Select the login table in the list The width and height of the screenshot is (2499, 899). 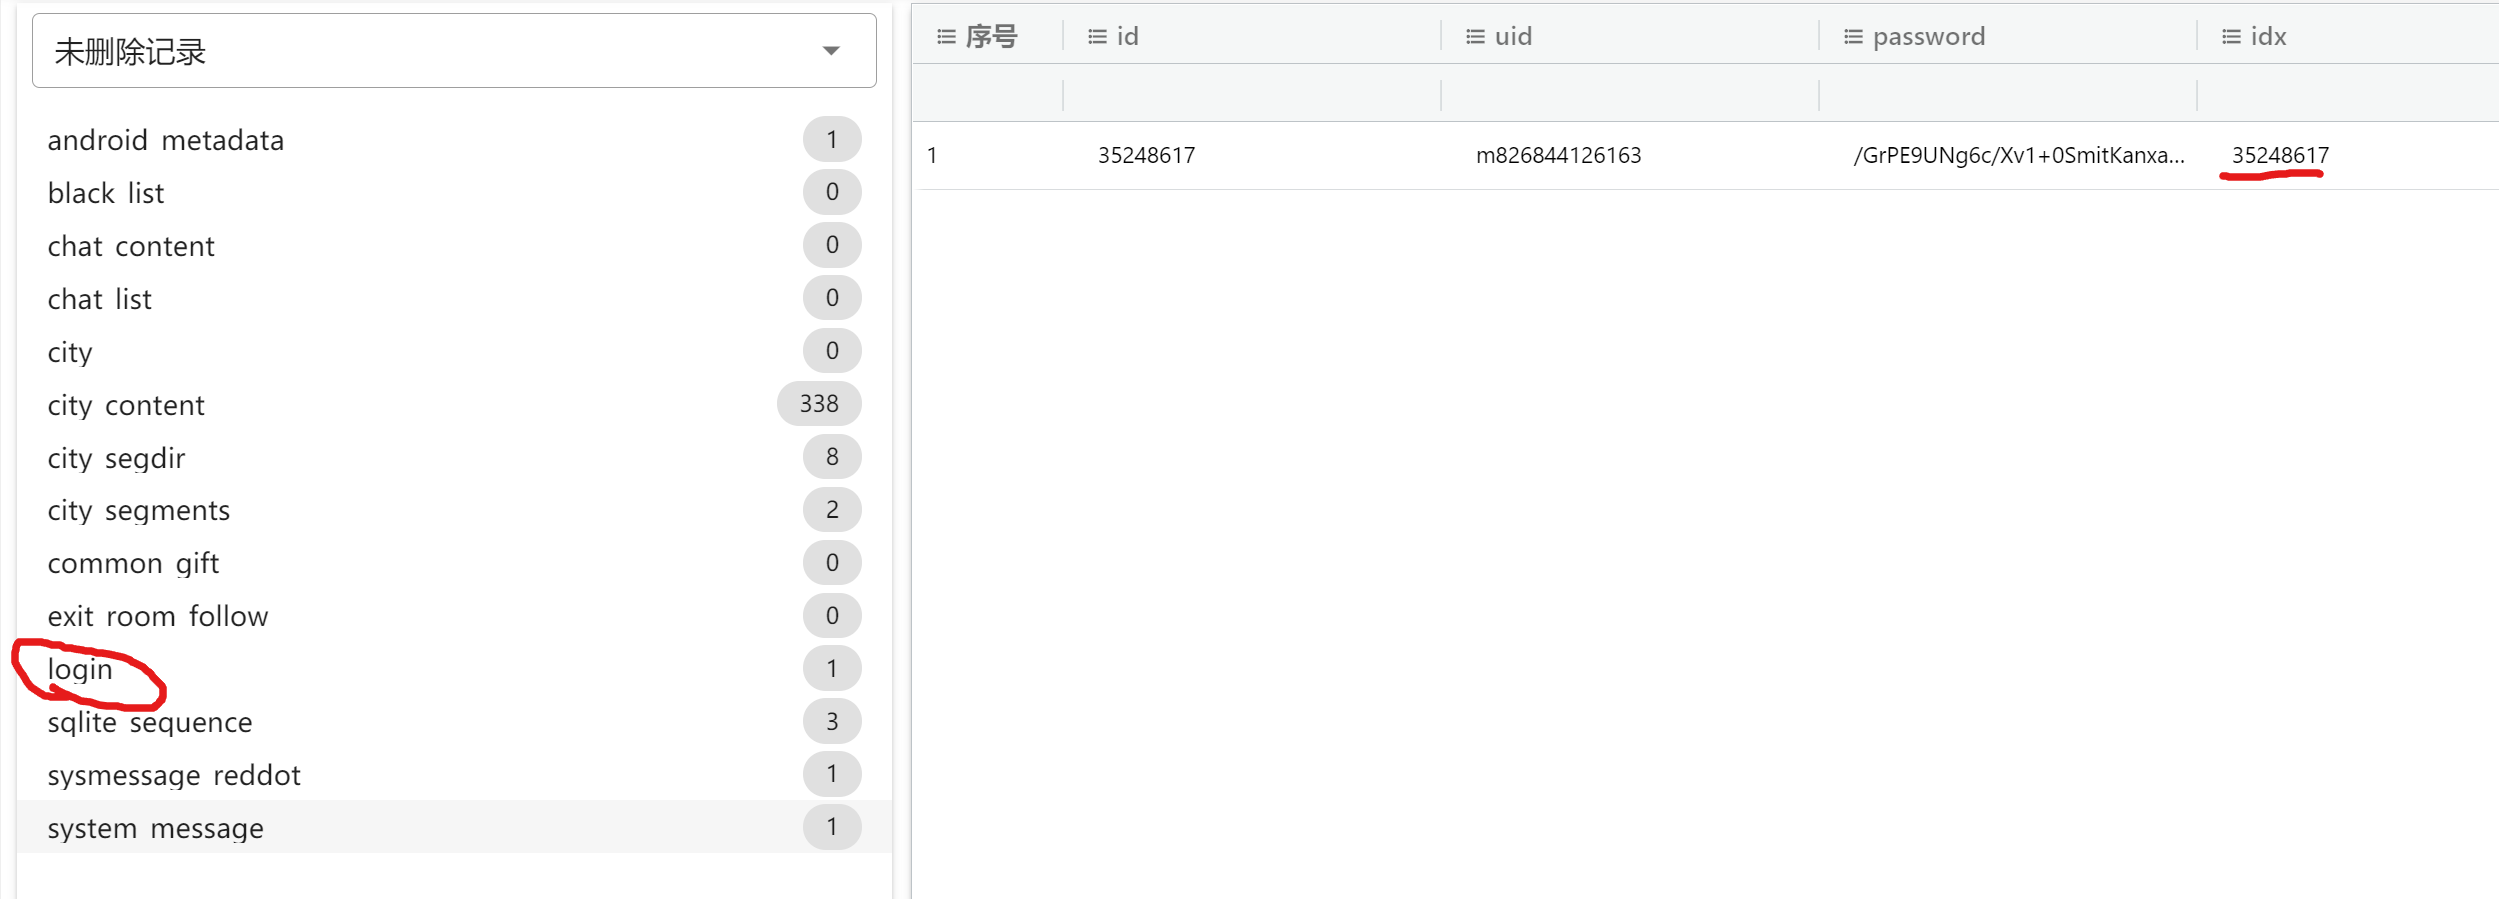[x=80, y=669]
